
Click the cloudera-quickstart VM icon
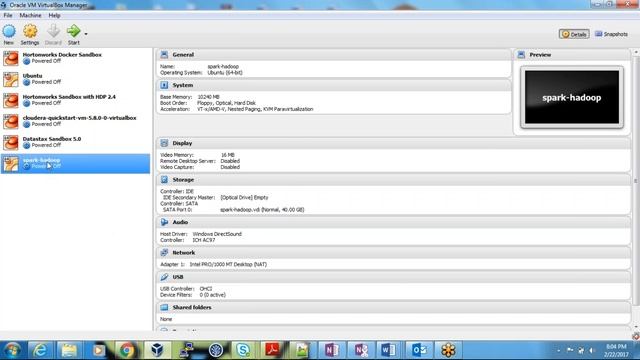(11, 122)
